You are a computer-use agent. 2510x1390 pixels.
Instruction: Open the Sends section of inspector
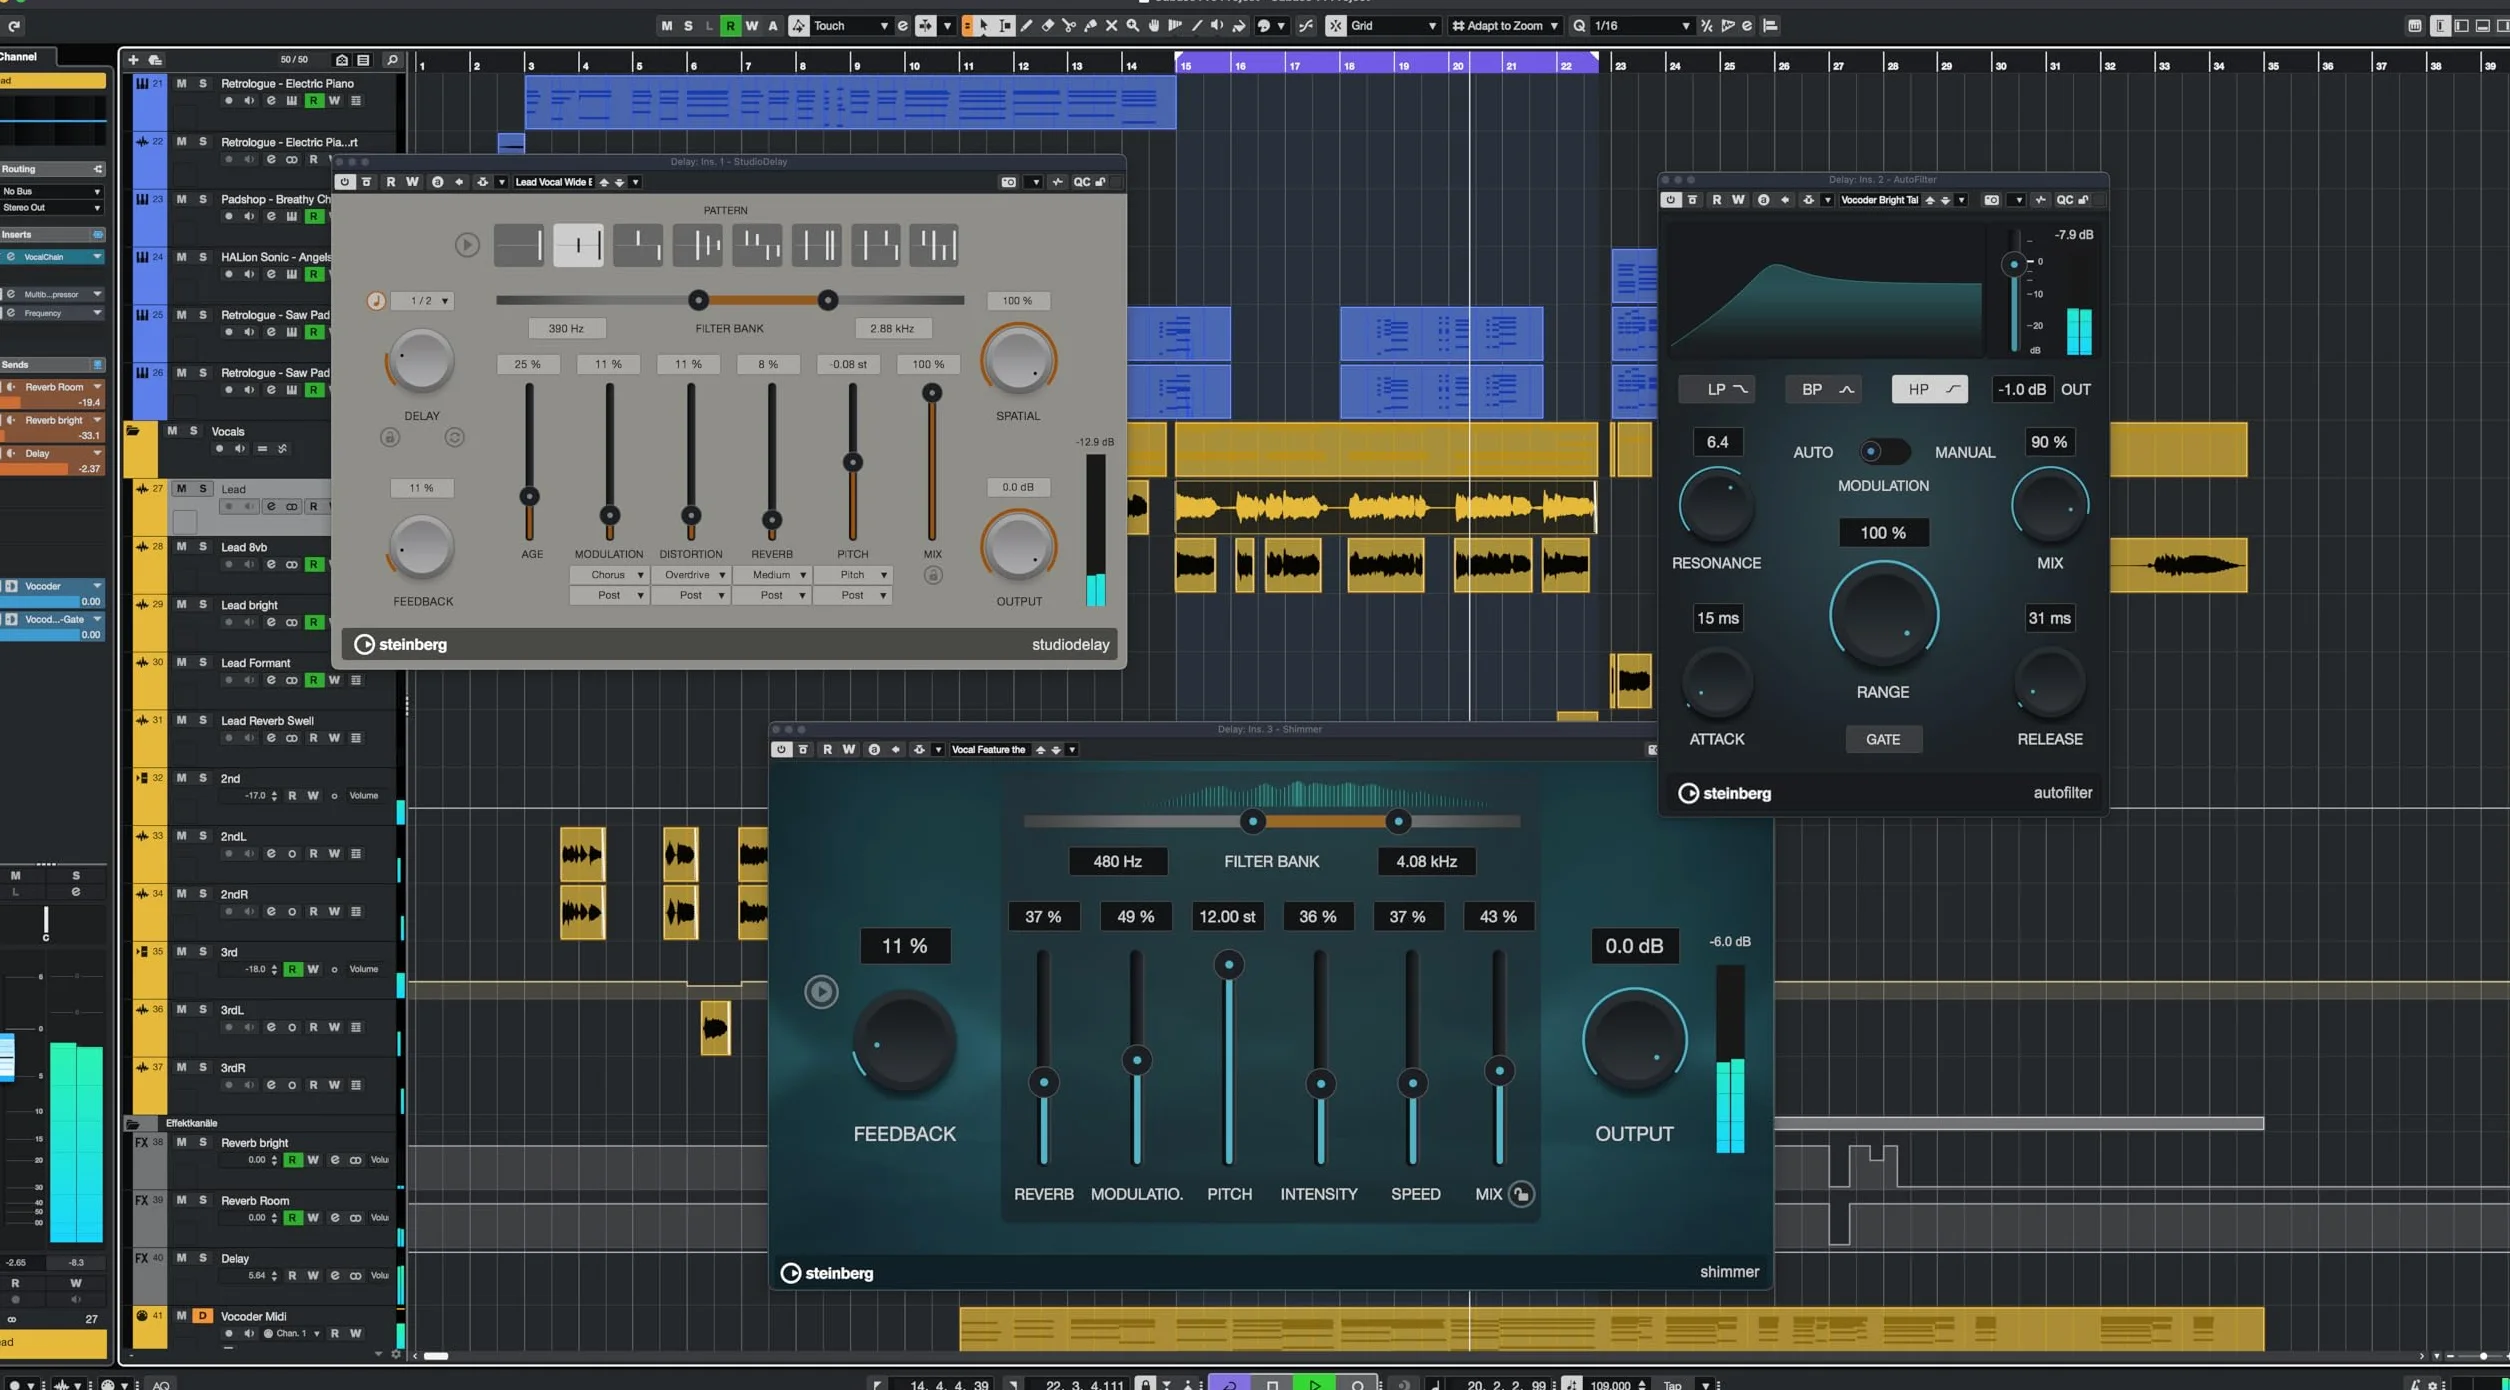pyautogui.click(x=52, y=364)
